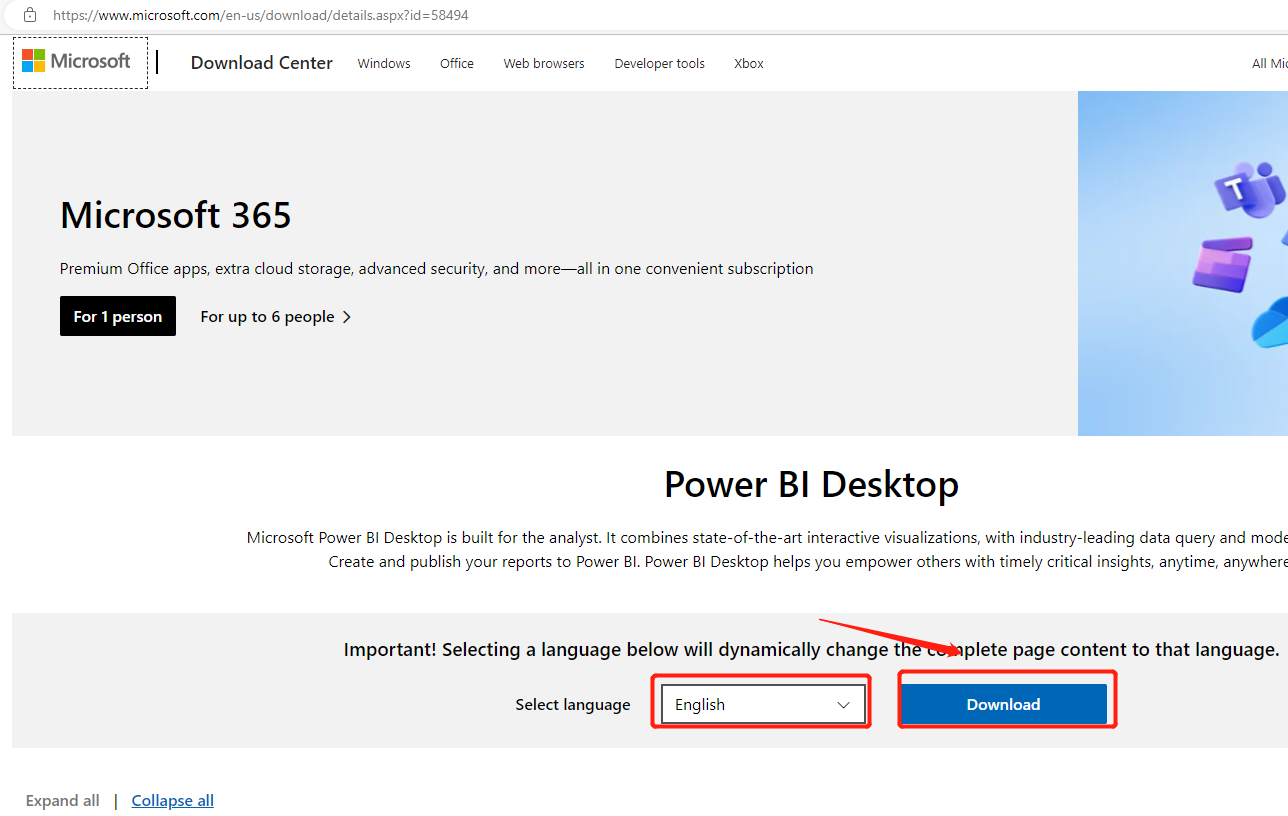The image size is (1288, 816).
Task: Click the Expand all link
Action: tap(62, 800)
